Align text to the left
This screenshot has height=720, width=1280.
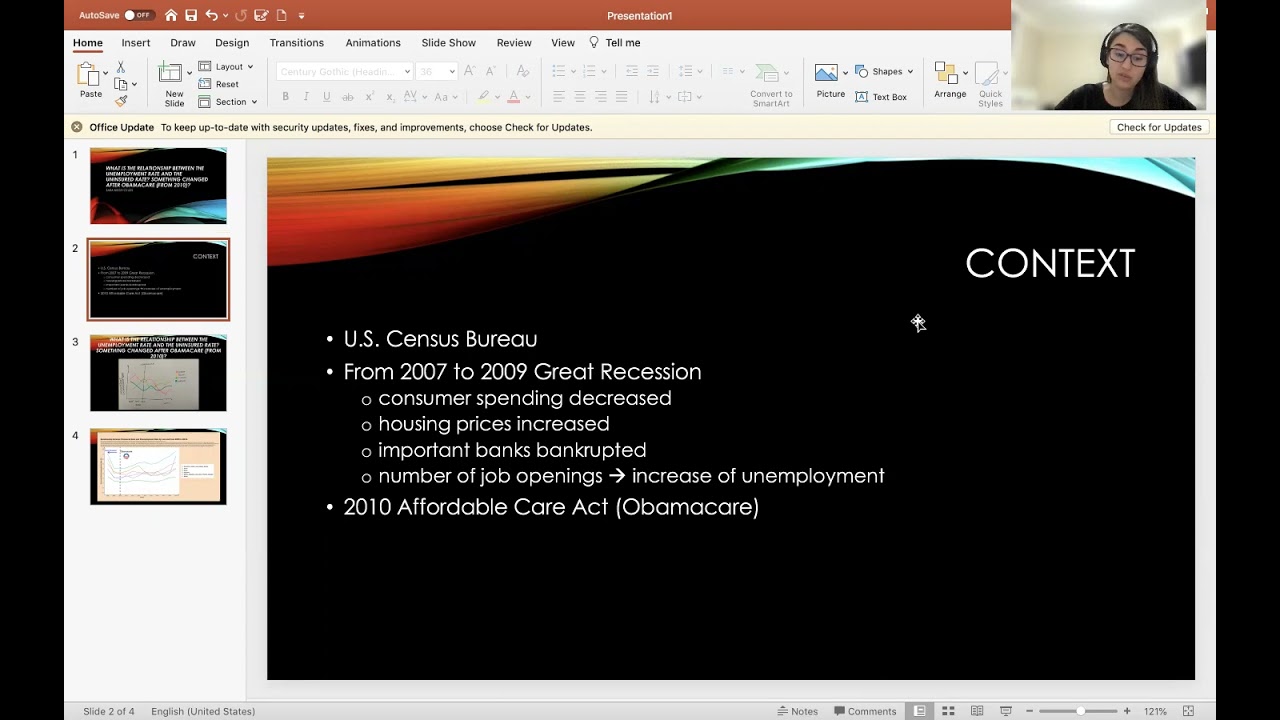point(559,97)
